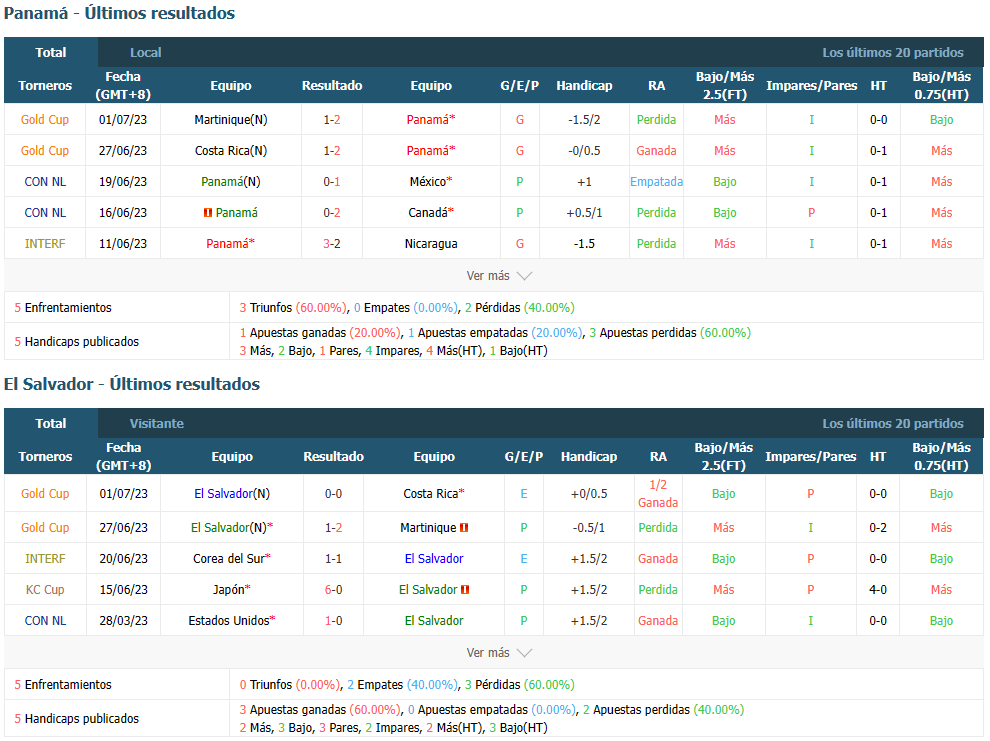The width and height of the screenshot is (990, 741).
Task: Open Gold Cup link in Costa Rica vs Panamá row
Action: click(x=45, y=150)
